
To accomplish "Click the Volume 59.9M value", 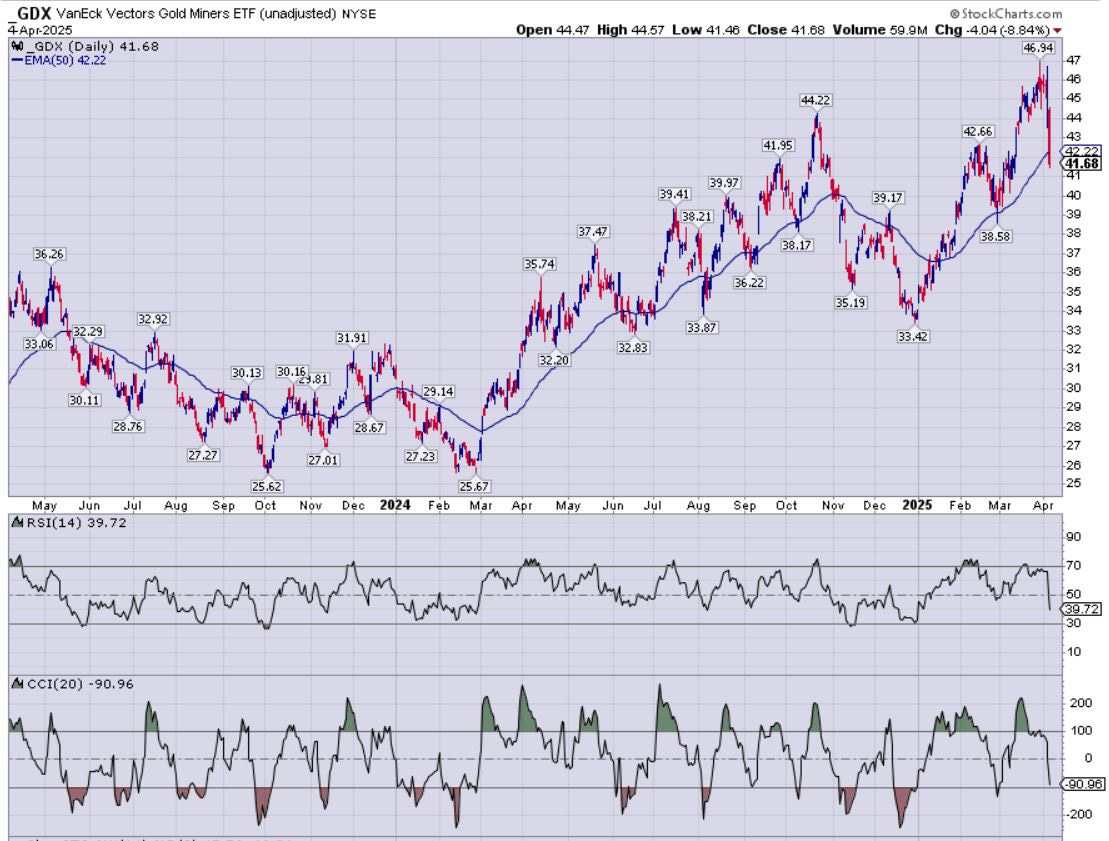I will coord(879,30).
